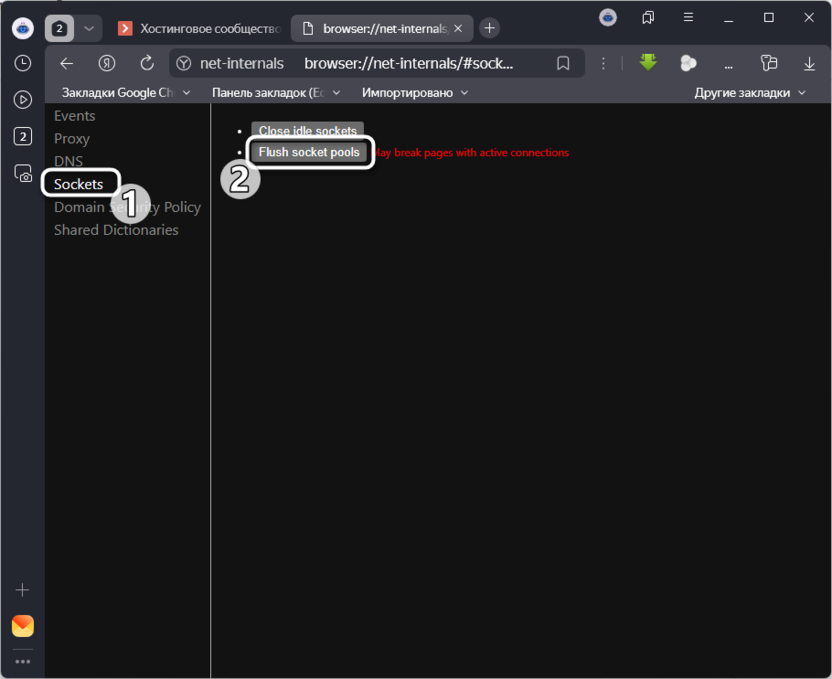Open the DNS section

68,161
